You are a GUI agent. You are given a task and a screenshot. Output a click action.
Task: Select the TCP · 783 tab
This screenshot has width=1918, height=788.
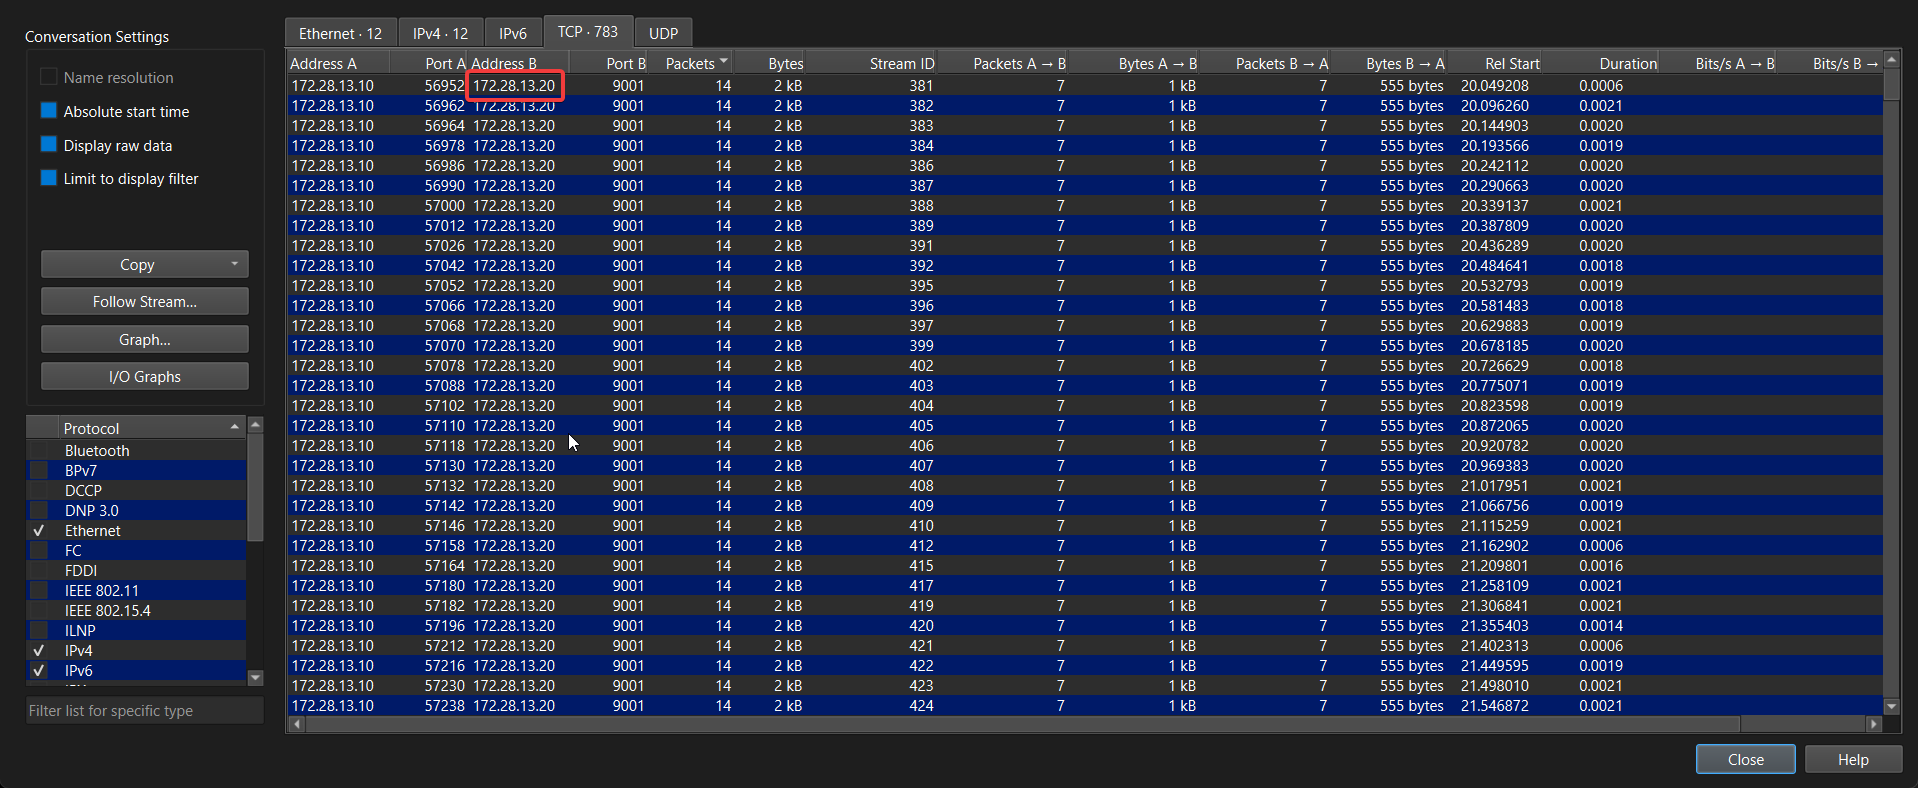coord(588,32)
